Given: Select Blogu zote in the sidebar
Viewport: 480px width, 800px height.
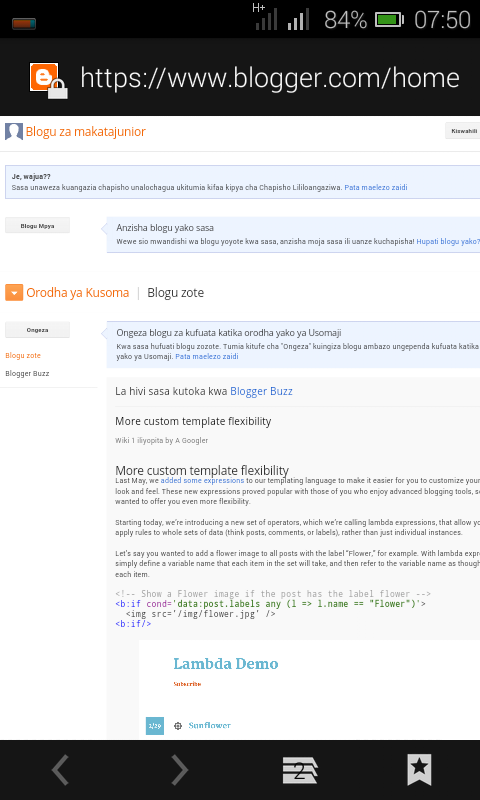Looking at the screenshot, I should pyautogui.click(x=23, y=356).
